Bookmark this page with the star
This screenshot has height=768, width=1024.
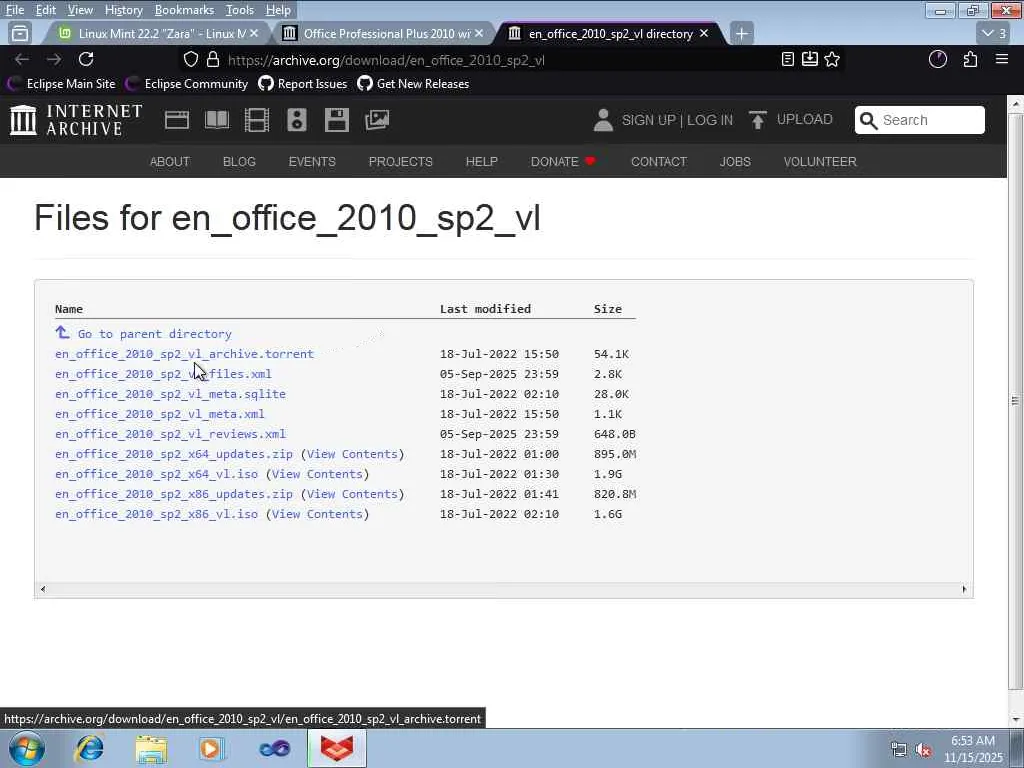pos(832,59)
